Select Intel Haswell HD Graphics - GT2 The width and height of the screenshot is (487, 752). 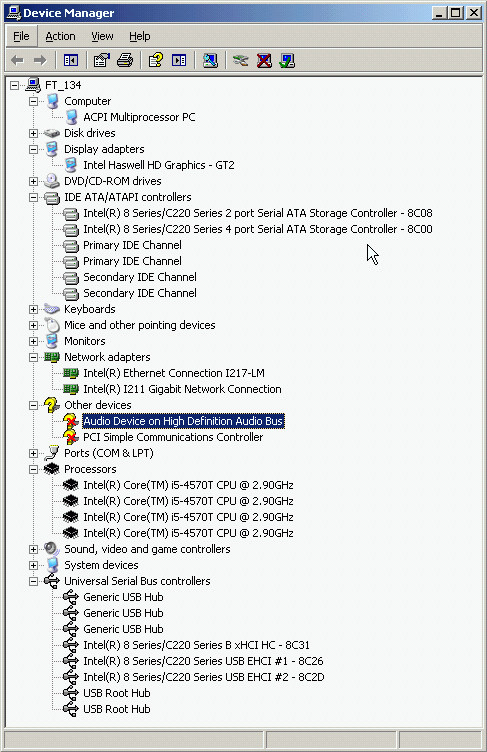[159, 165]
